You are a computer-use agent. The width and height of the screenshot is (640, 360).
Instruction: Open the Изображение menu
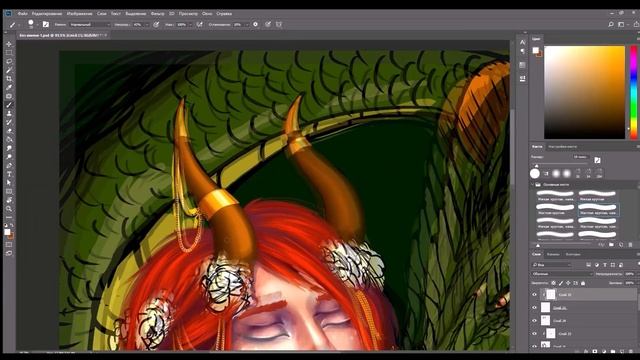[x=79, y=13]
